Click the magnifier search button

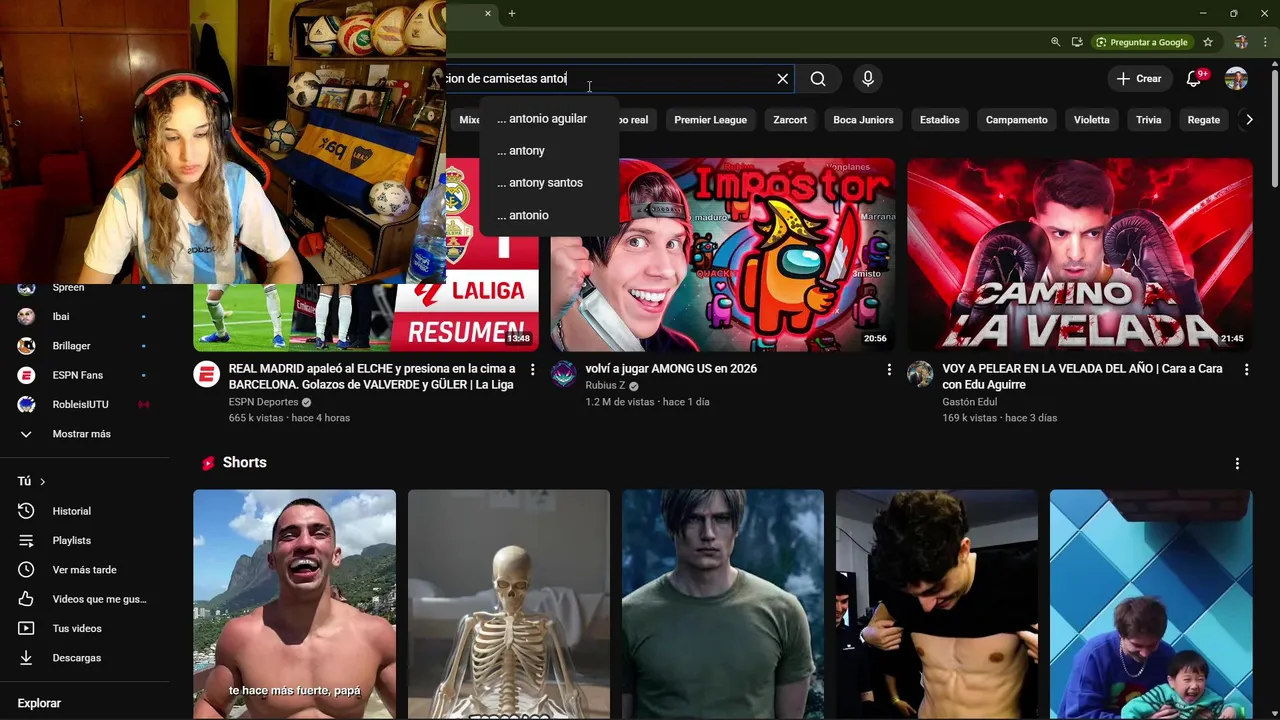click(x=818, y=79)
